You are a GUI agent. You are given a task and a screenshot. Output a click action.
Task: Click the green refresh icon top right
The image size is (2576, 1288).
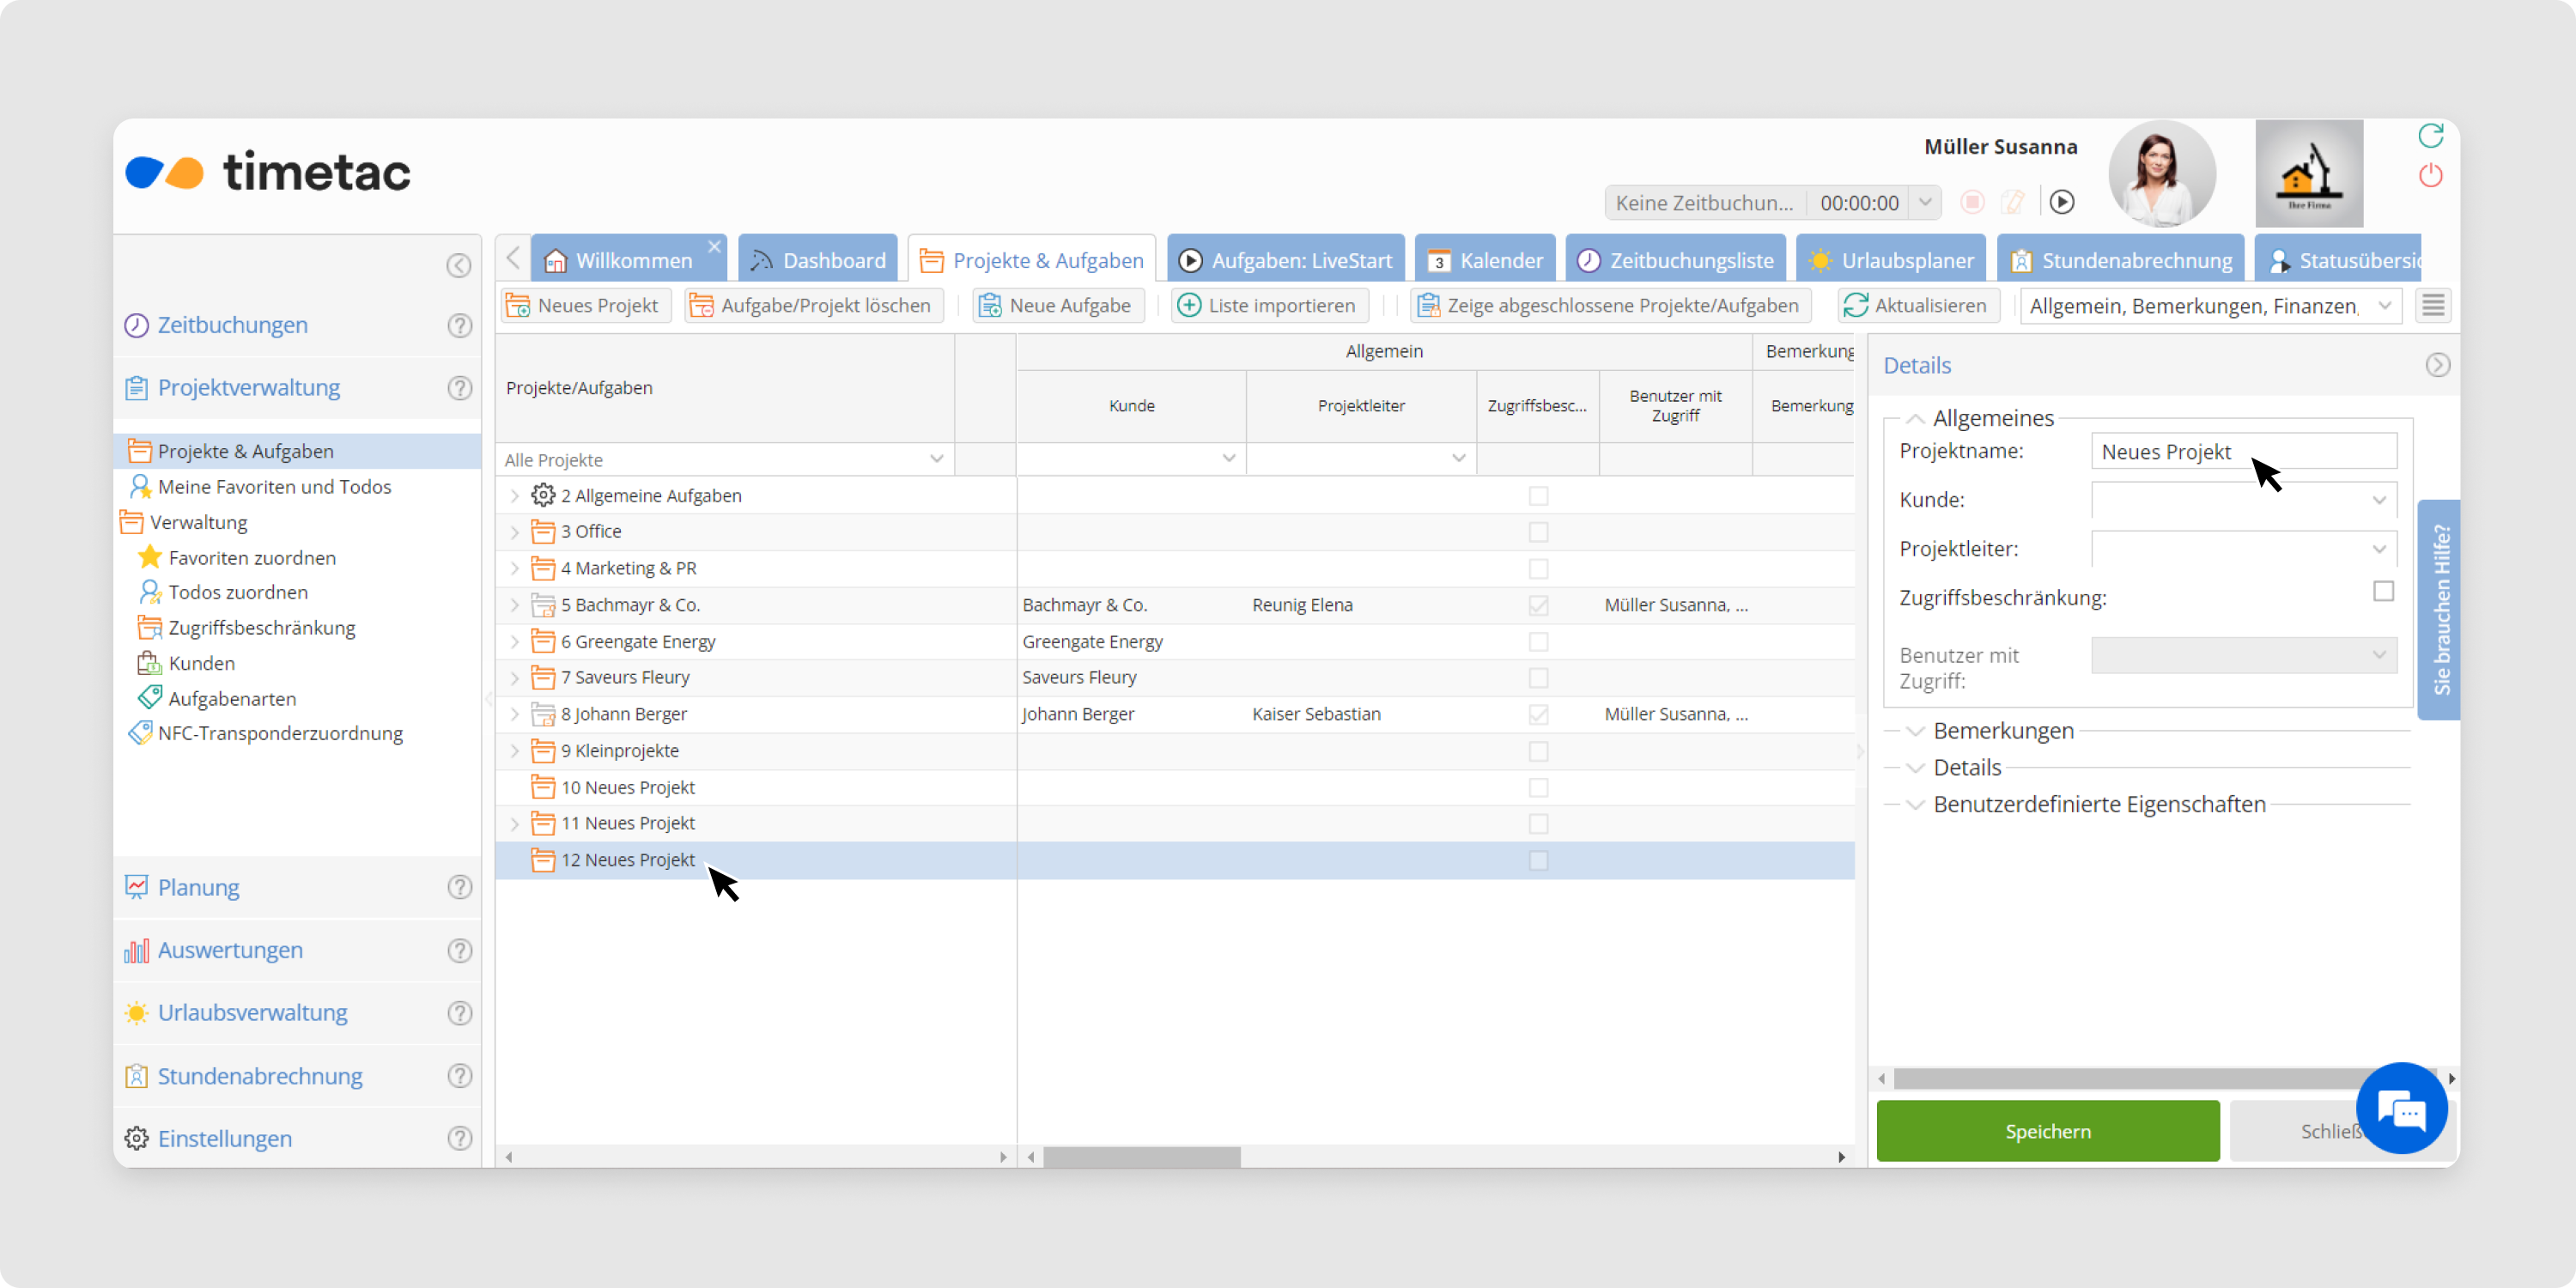click(2430, 135)
